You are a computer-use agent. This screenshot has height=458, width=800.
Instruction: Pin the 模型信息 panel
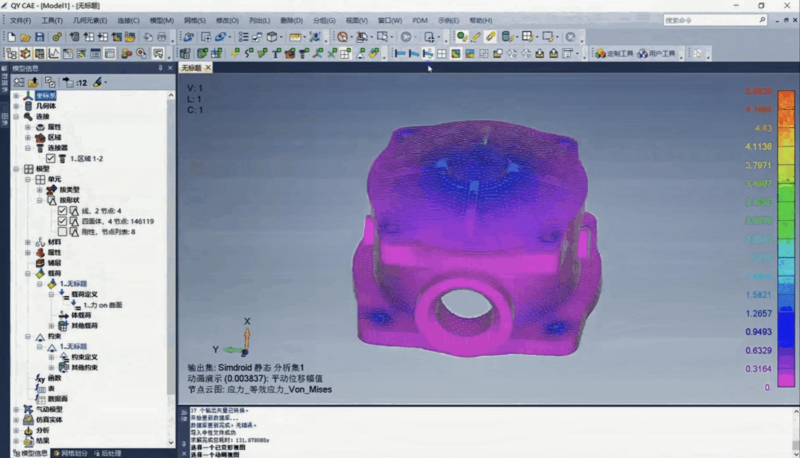[x=159, y=68]
